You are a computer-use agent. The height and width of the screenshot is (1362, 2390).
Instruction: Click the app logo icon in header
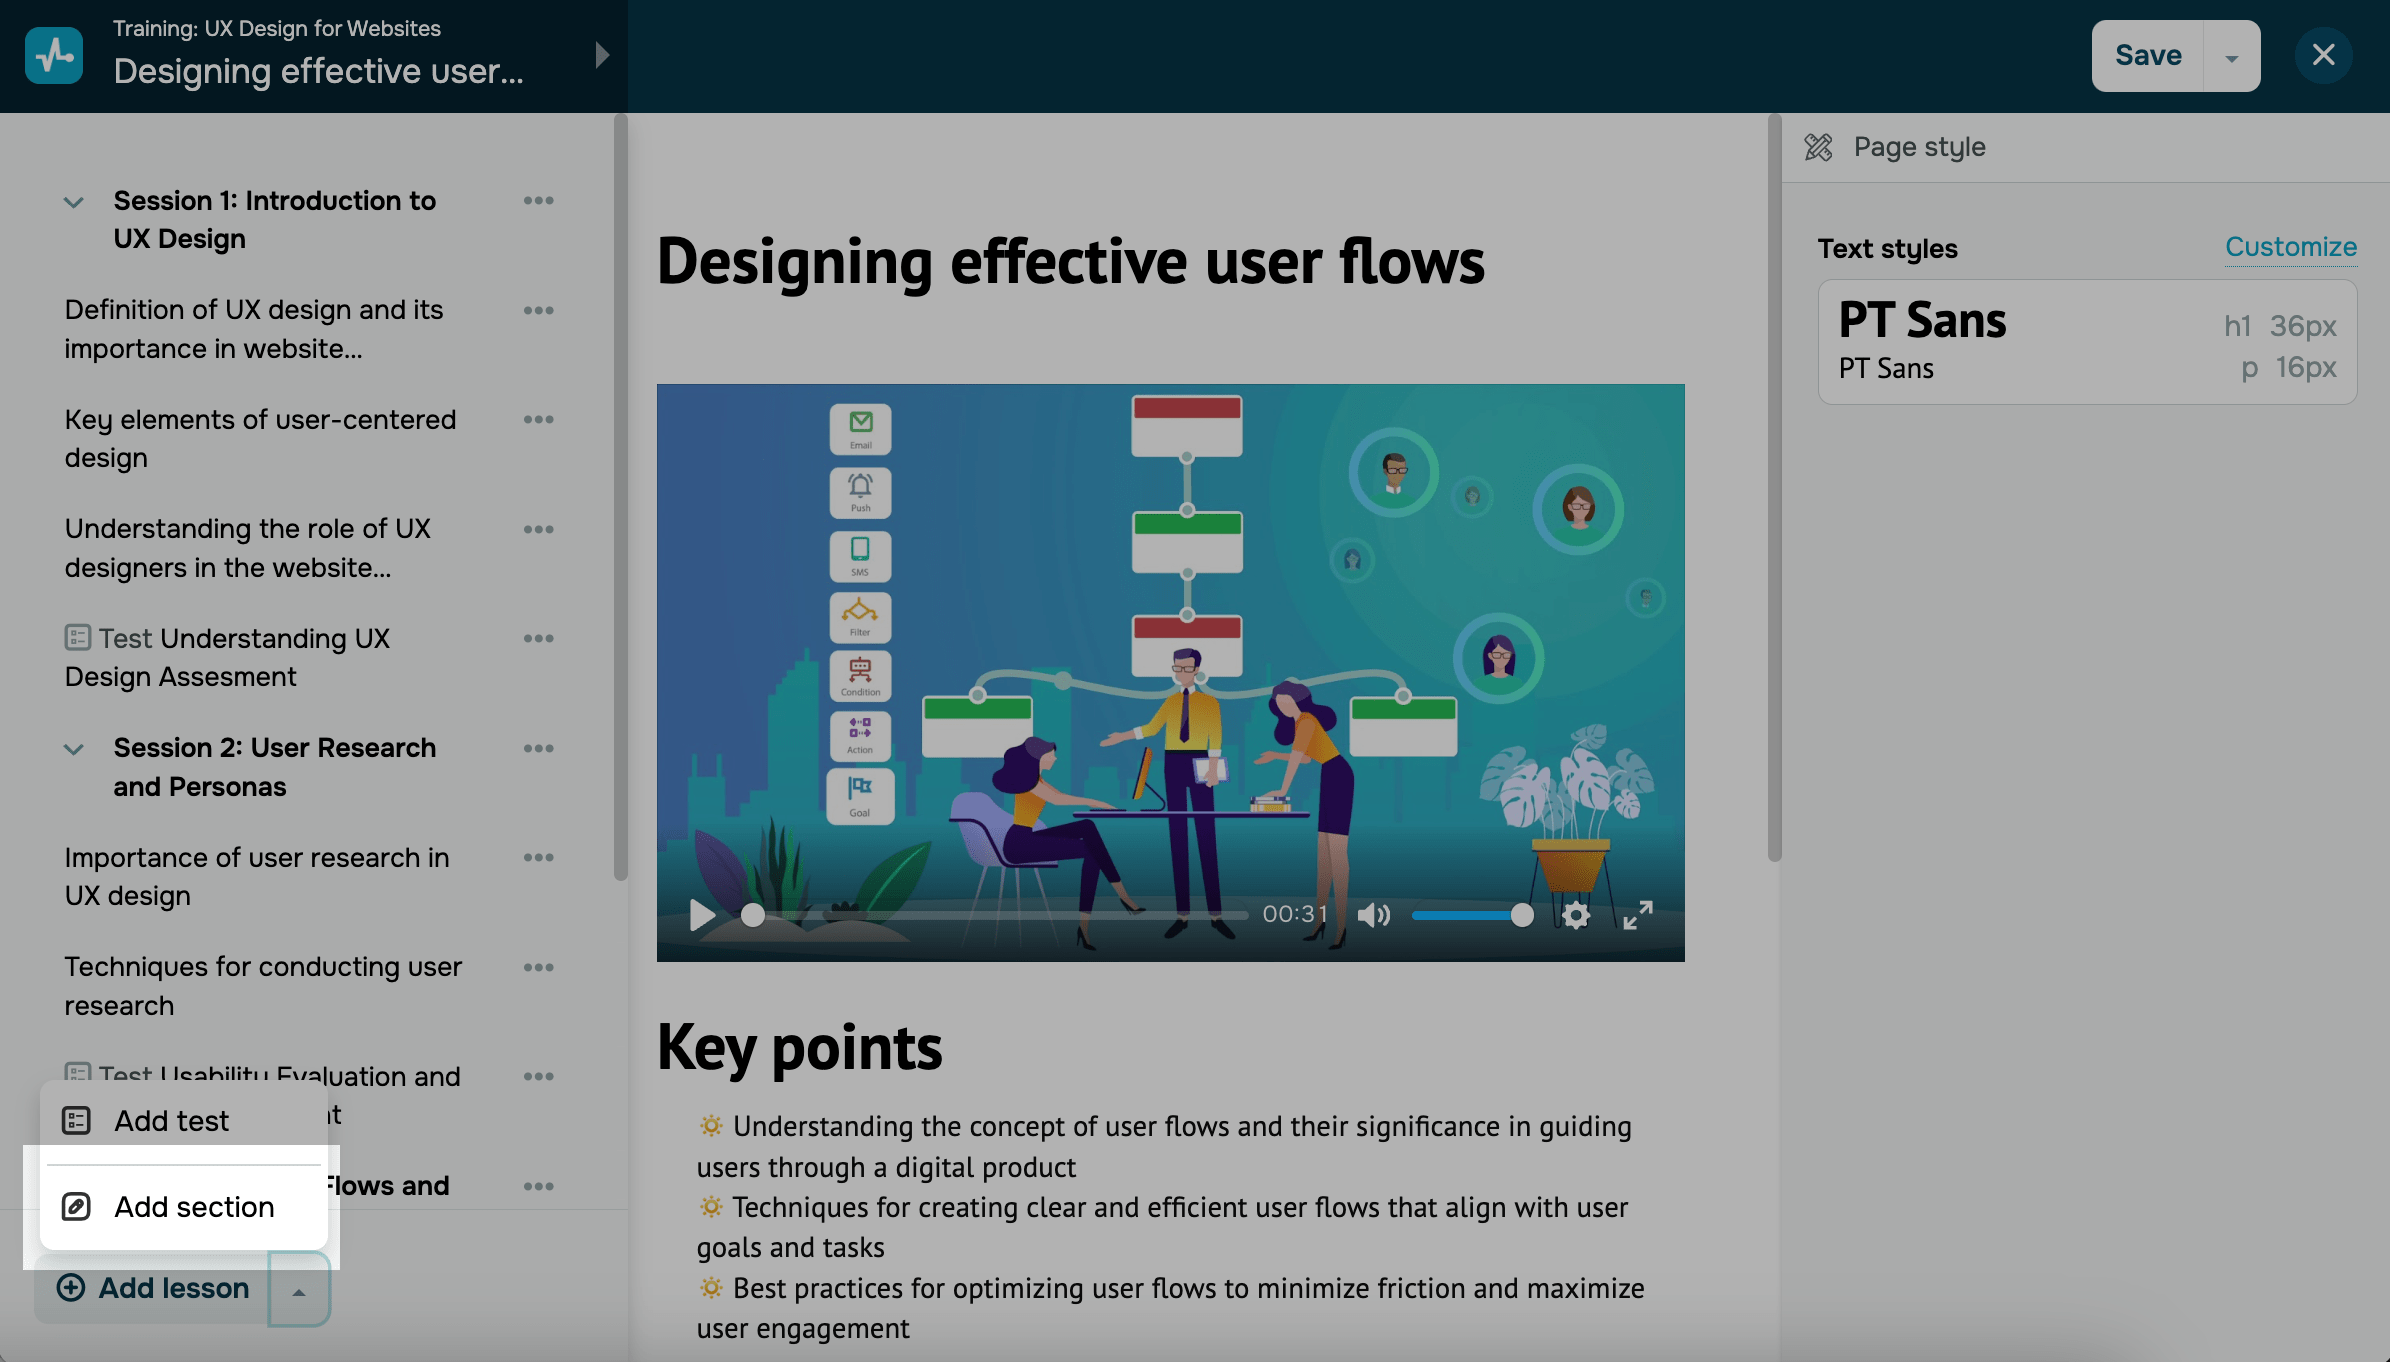point(54,55)
